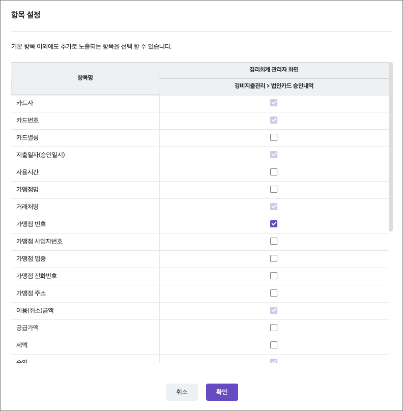This screenshot has width=403, height=411.
Task: Click the 법인카드 승인내역 column header
Action: pos(274,86)
